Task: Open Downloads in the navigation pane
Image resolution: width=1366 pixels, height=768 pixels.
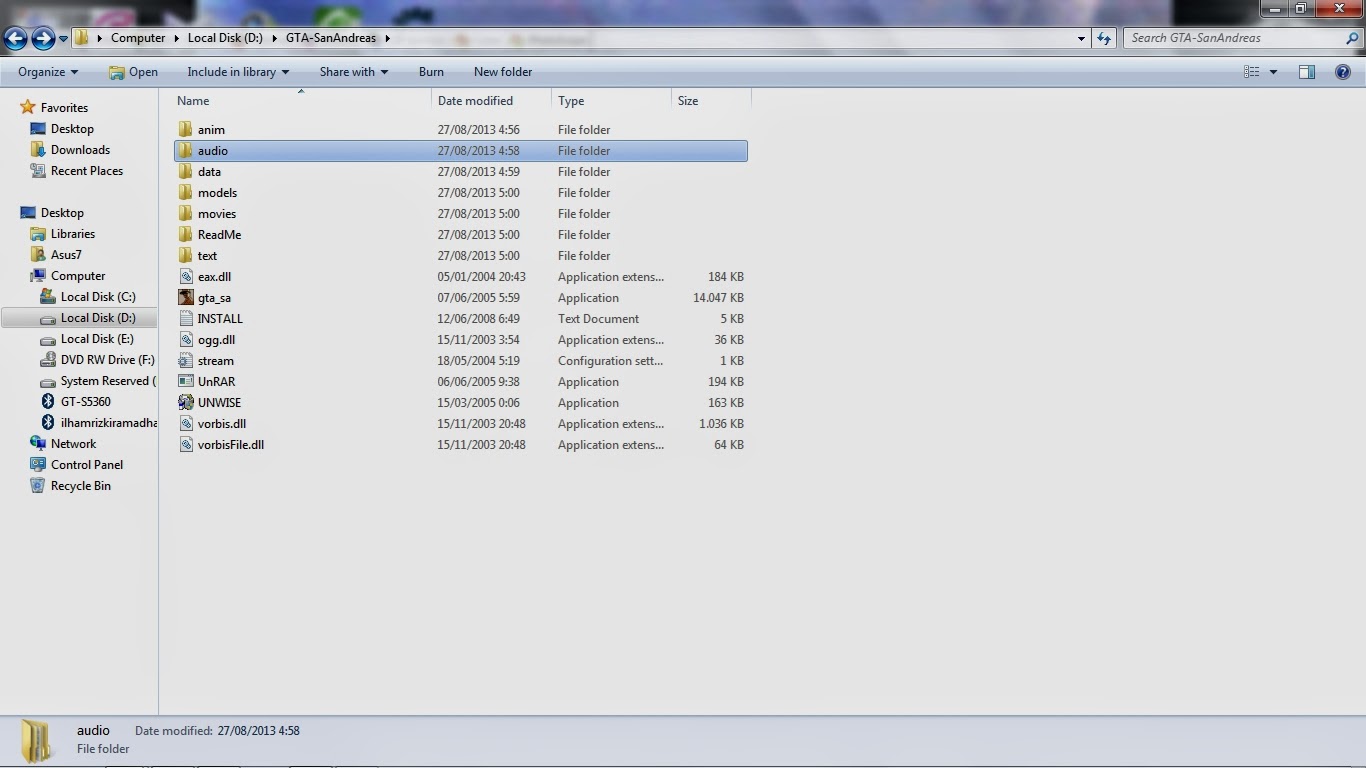Action: [80, 150]
